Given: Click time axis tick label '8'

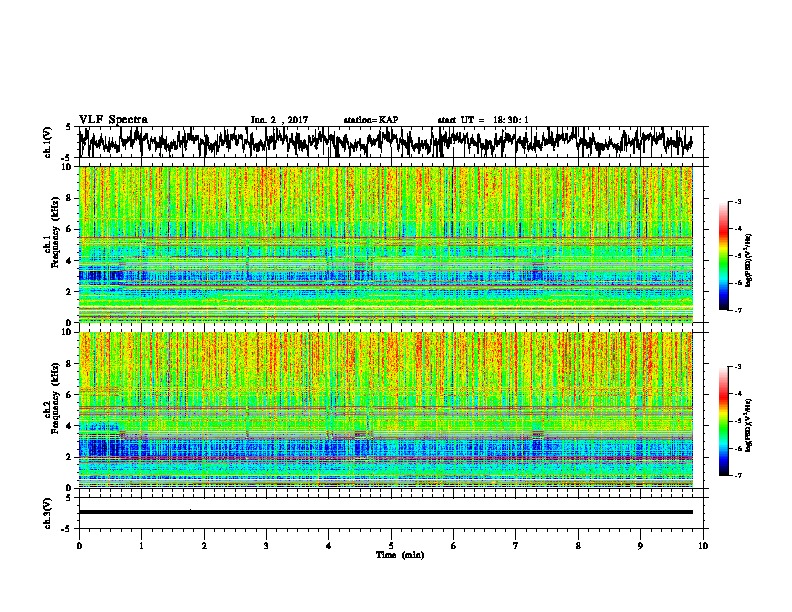Looking at the screenshot, I should point(578,545).
